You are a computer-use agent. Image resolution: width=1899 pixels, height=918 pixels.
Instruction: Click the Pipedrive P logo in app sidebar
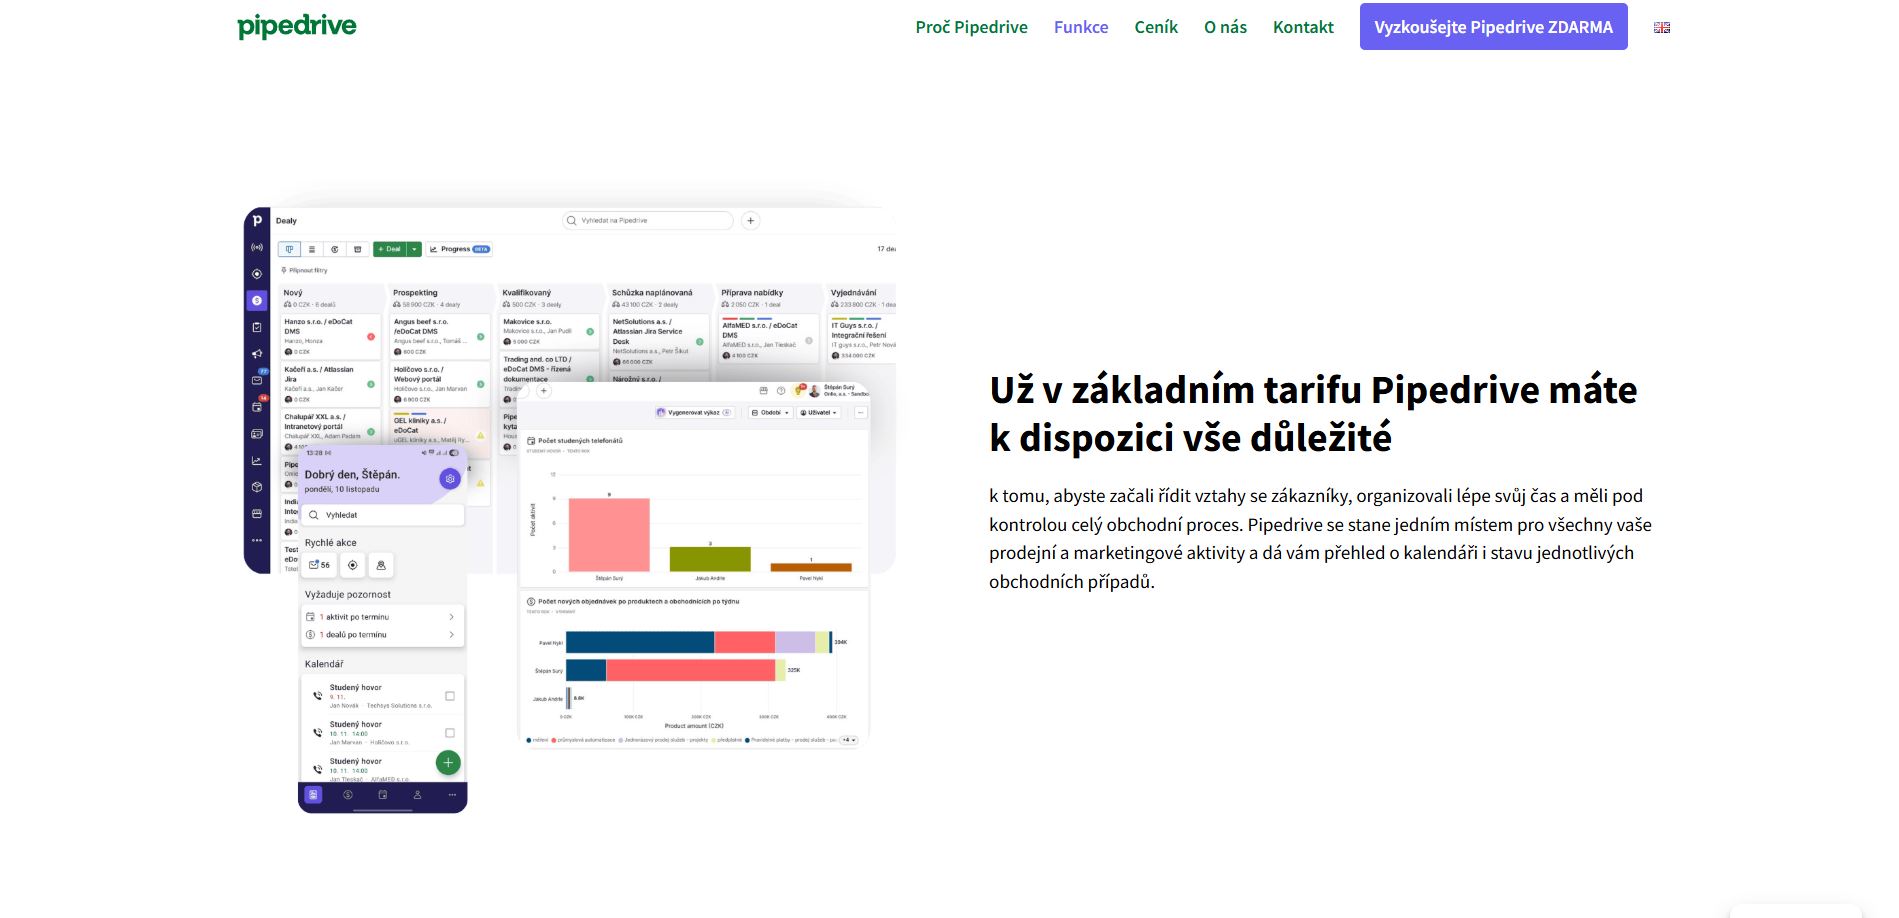tap(257, 221)
